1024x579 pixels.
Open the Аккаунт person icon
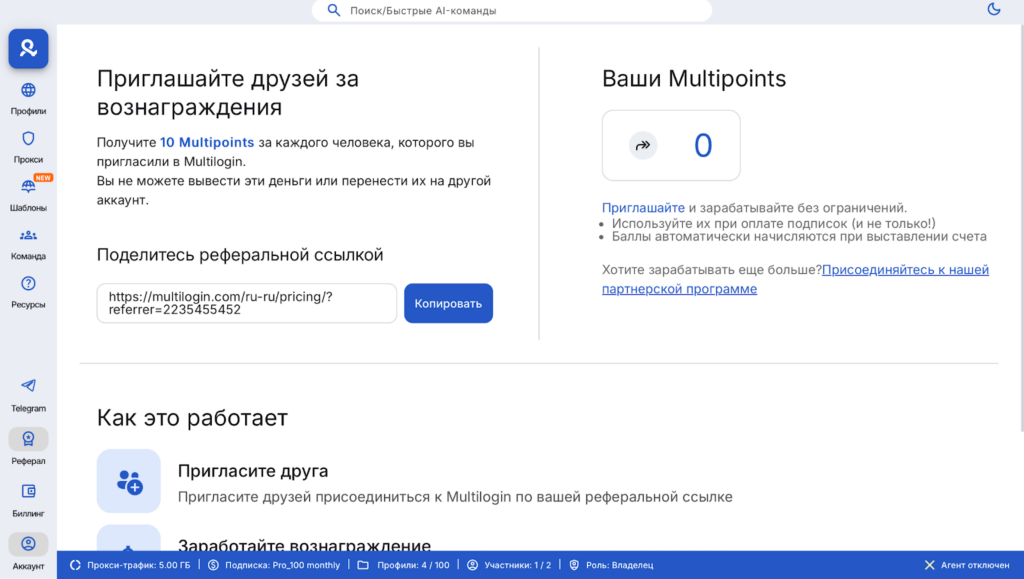28,544
